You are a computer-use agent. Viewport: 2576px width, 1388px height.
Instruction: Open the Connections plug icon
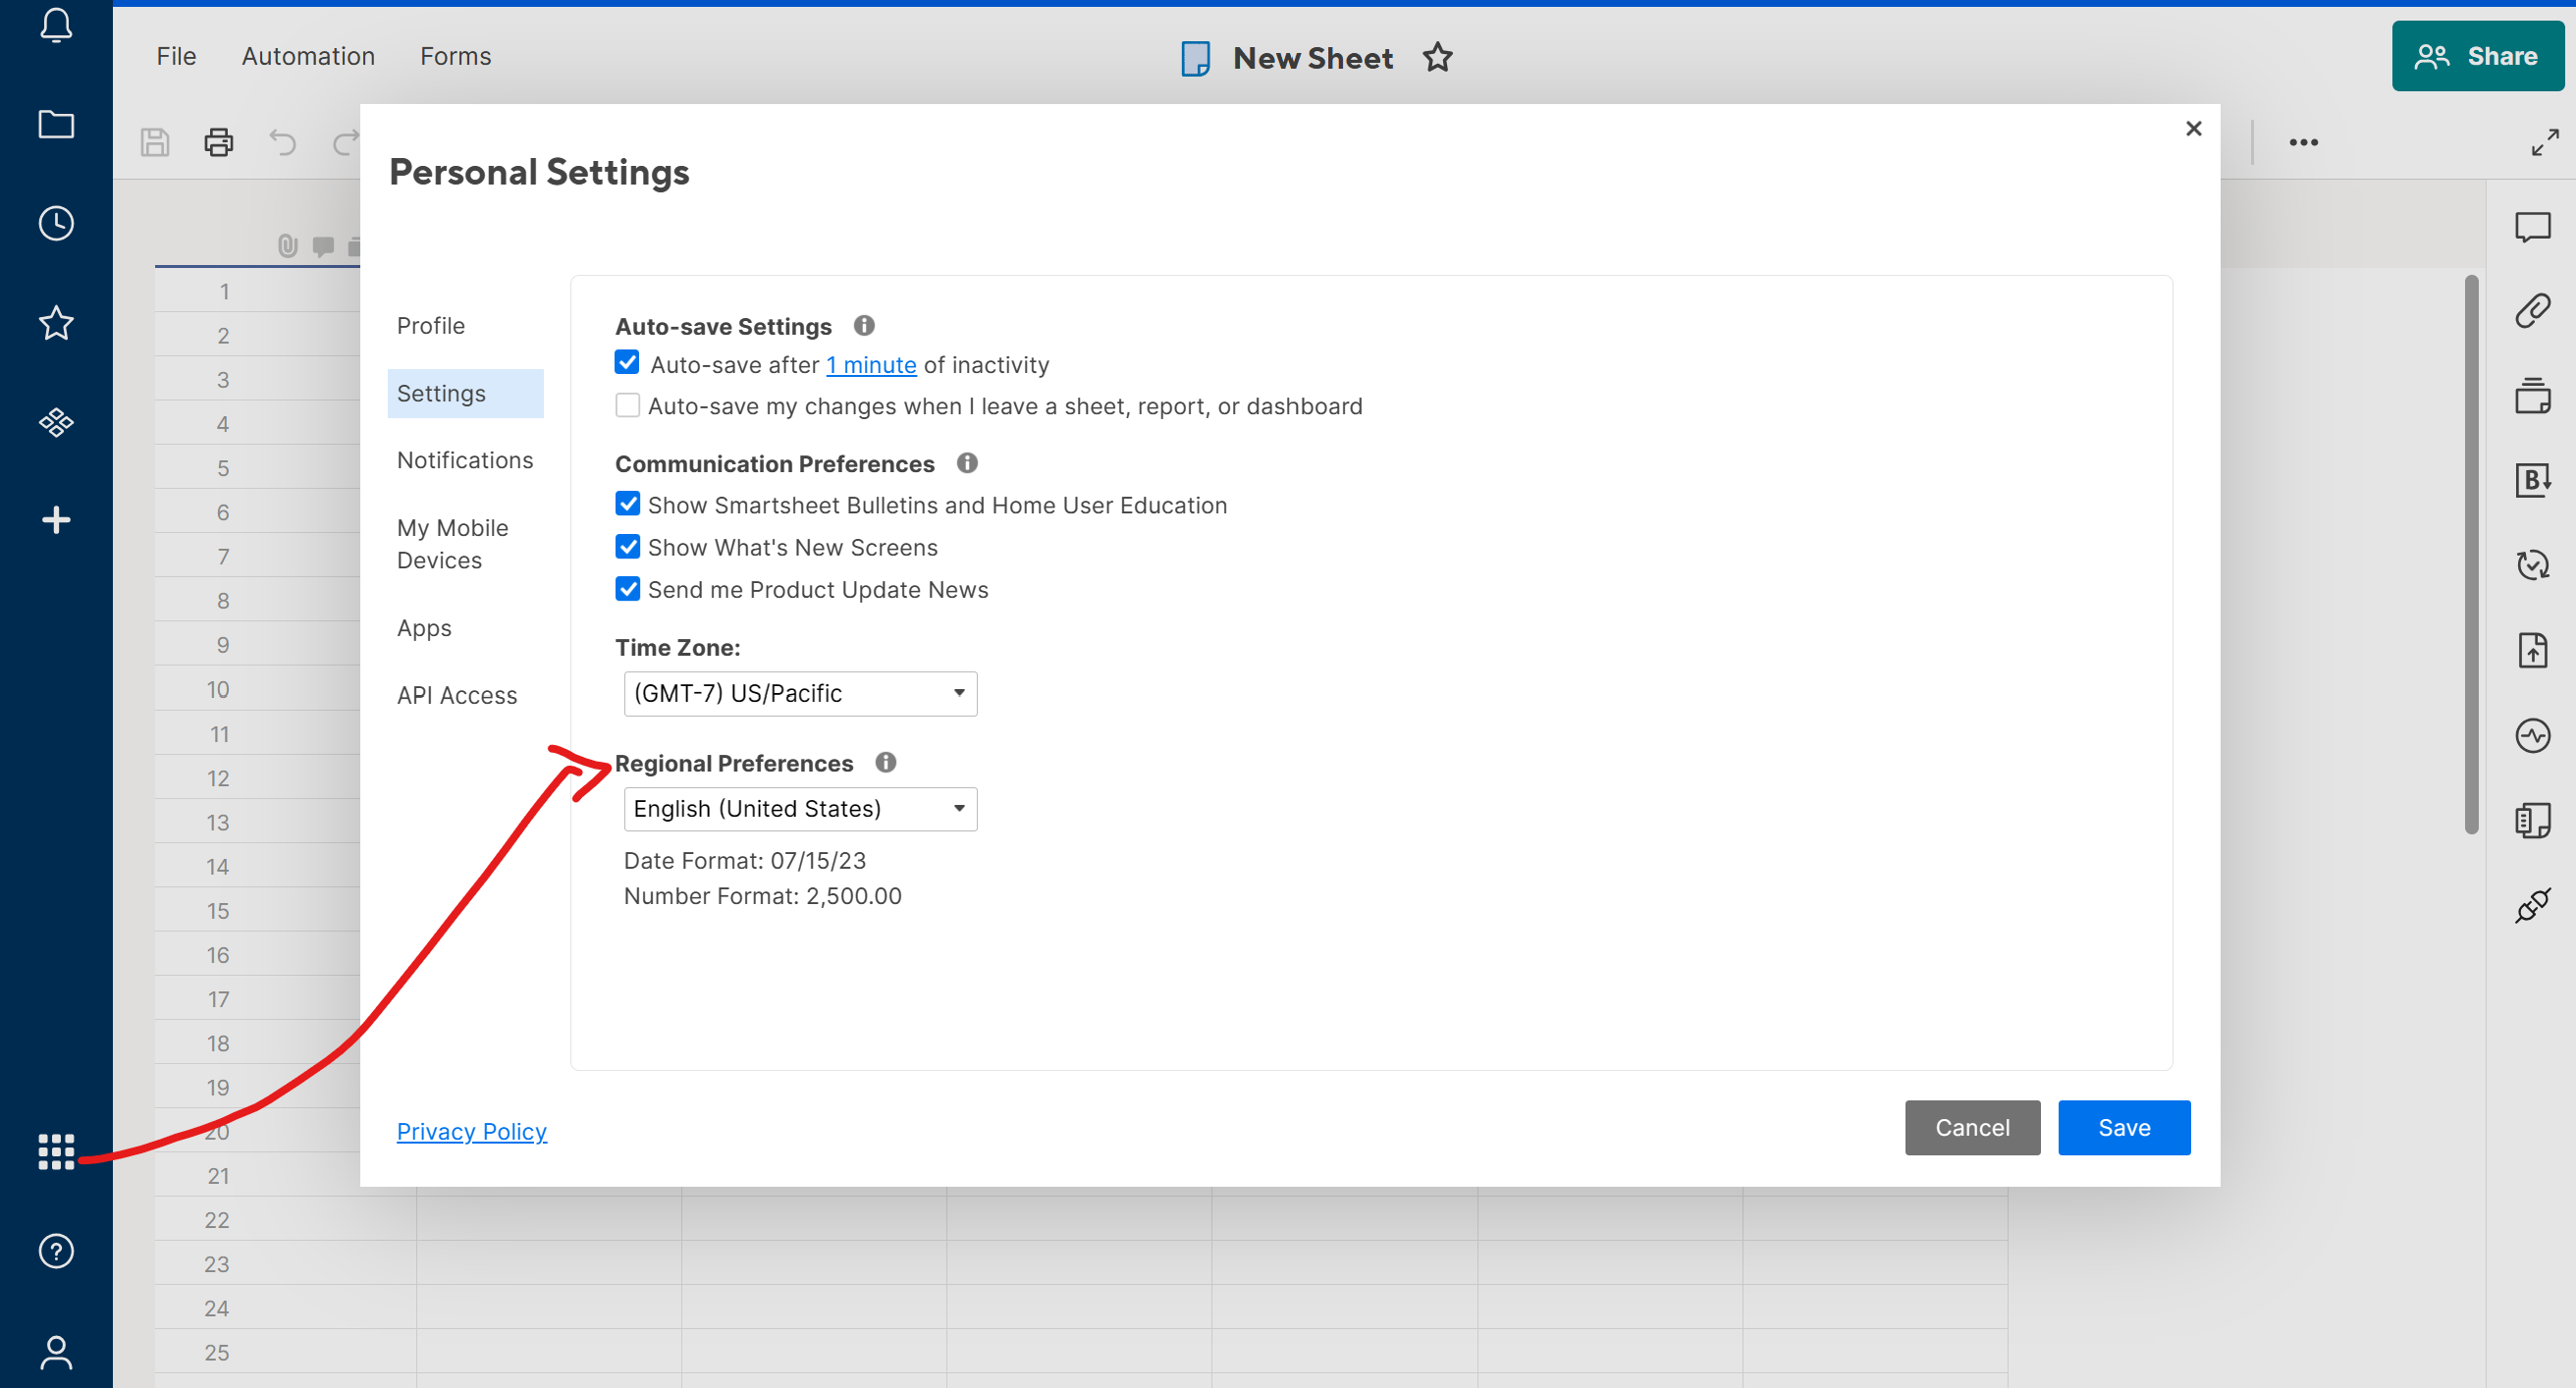[2533, 906]
